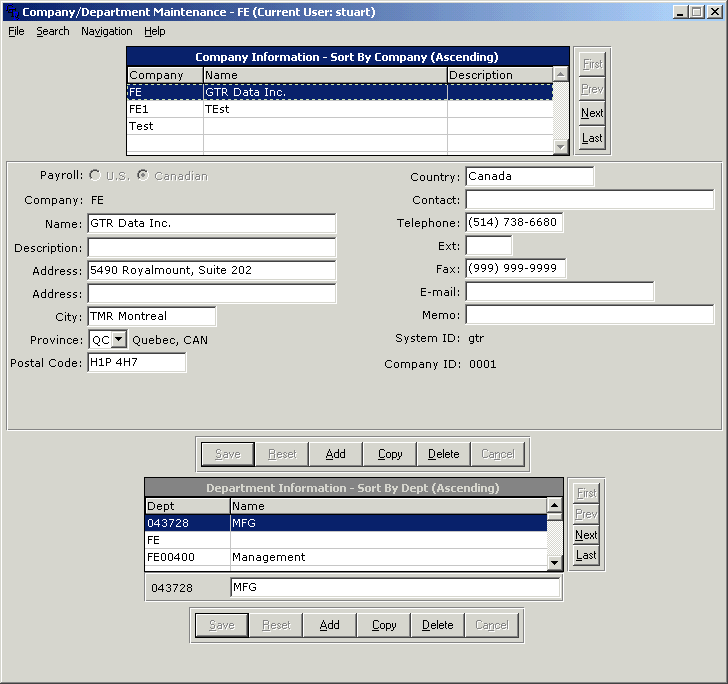The height and width of the screenshot is (684, 728).
Task: Go to Next company record
Action: click(x=592, y=113)
